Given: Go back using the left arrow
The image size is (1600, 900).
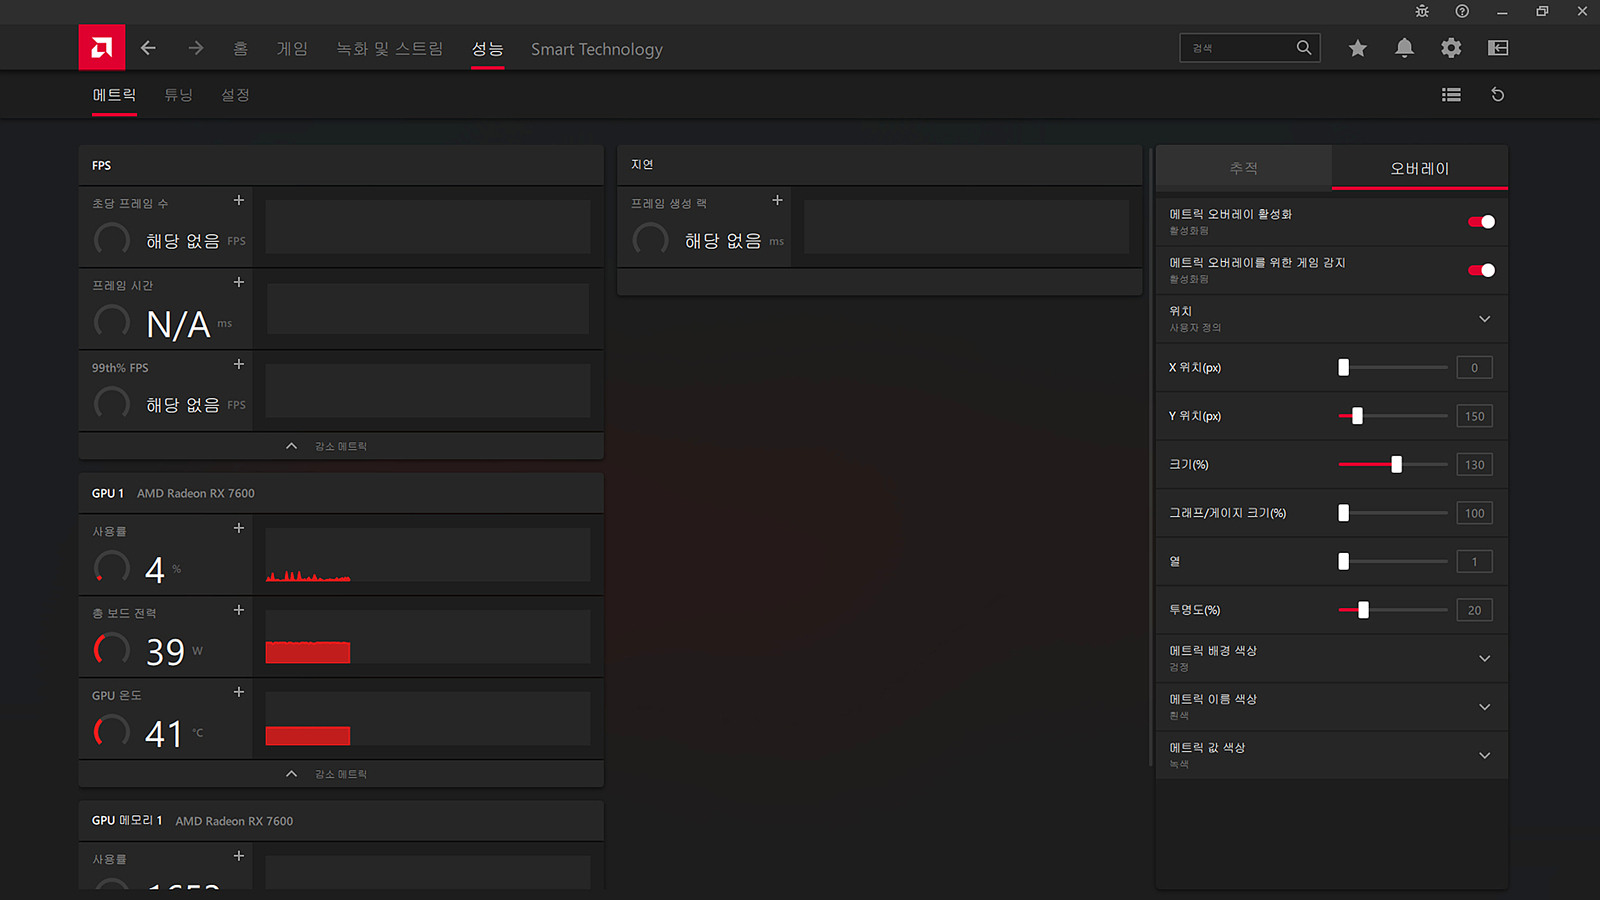Looking at the screenshot, I should click(x=148, y=48).
